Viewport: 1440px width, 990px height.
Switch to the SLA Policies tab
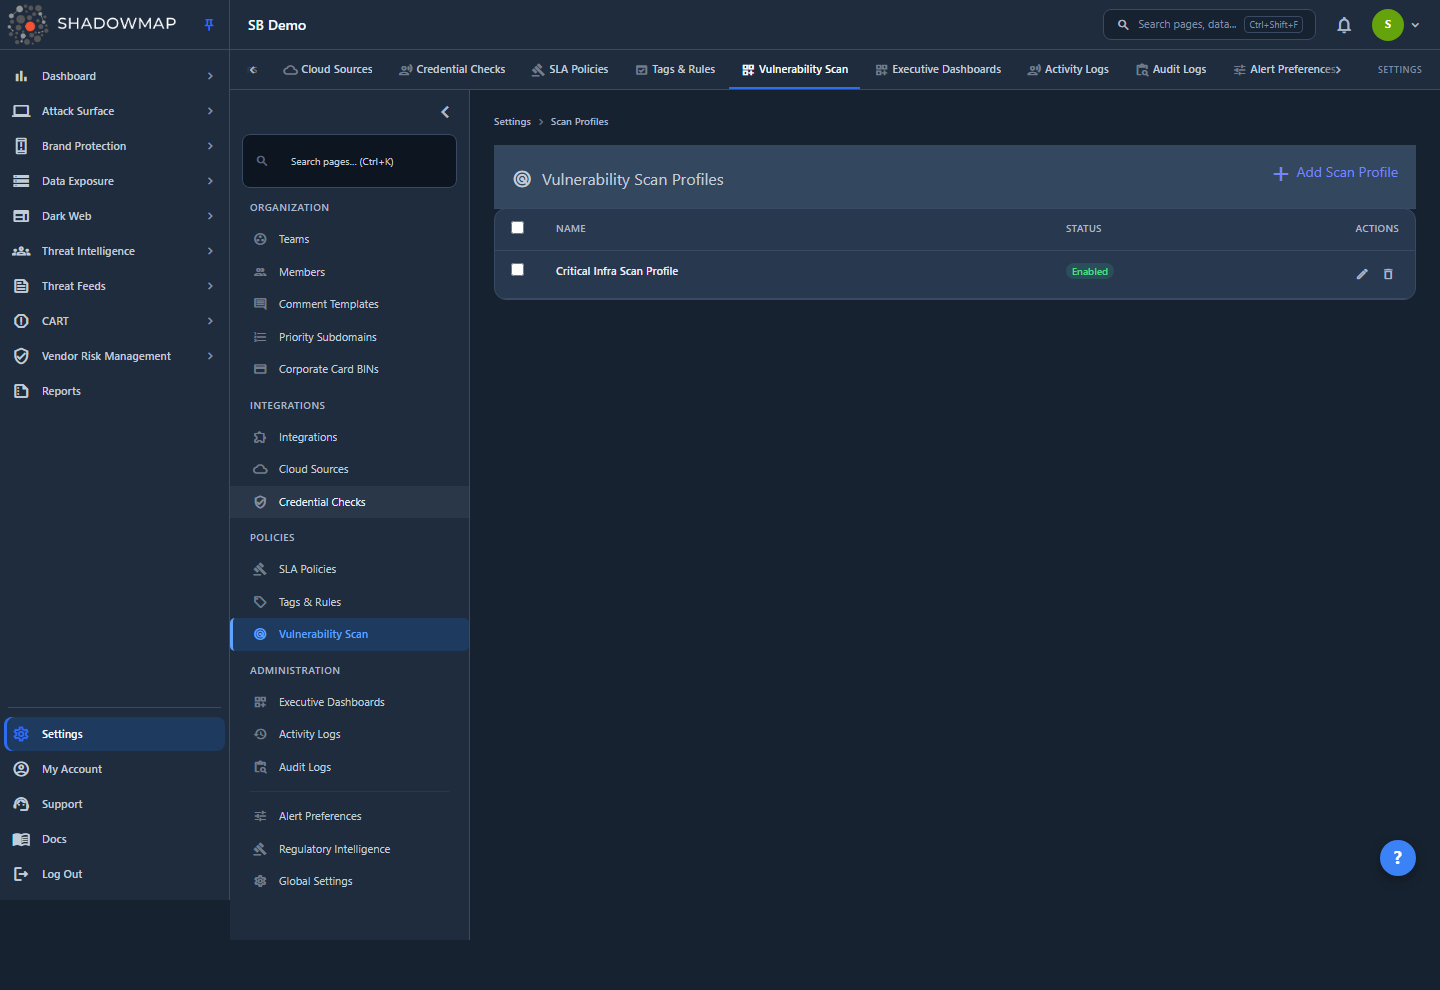570,70
